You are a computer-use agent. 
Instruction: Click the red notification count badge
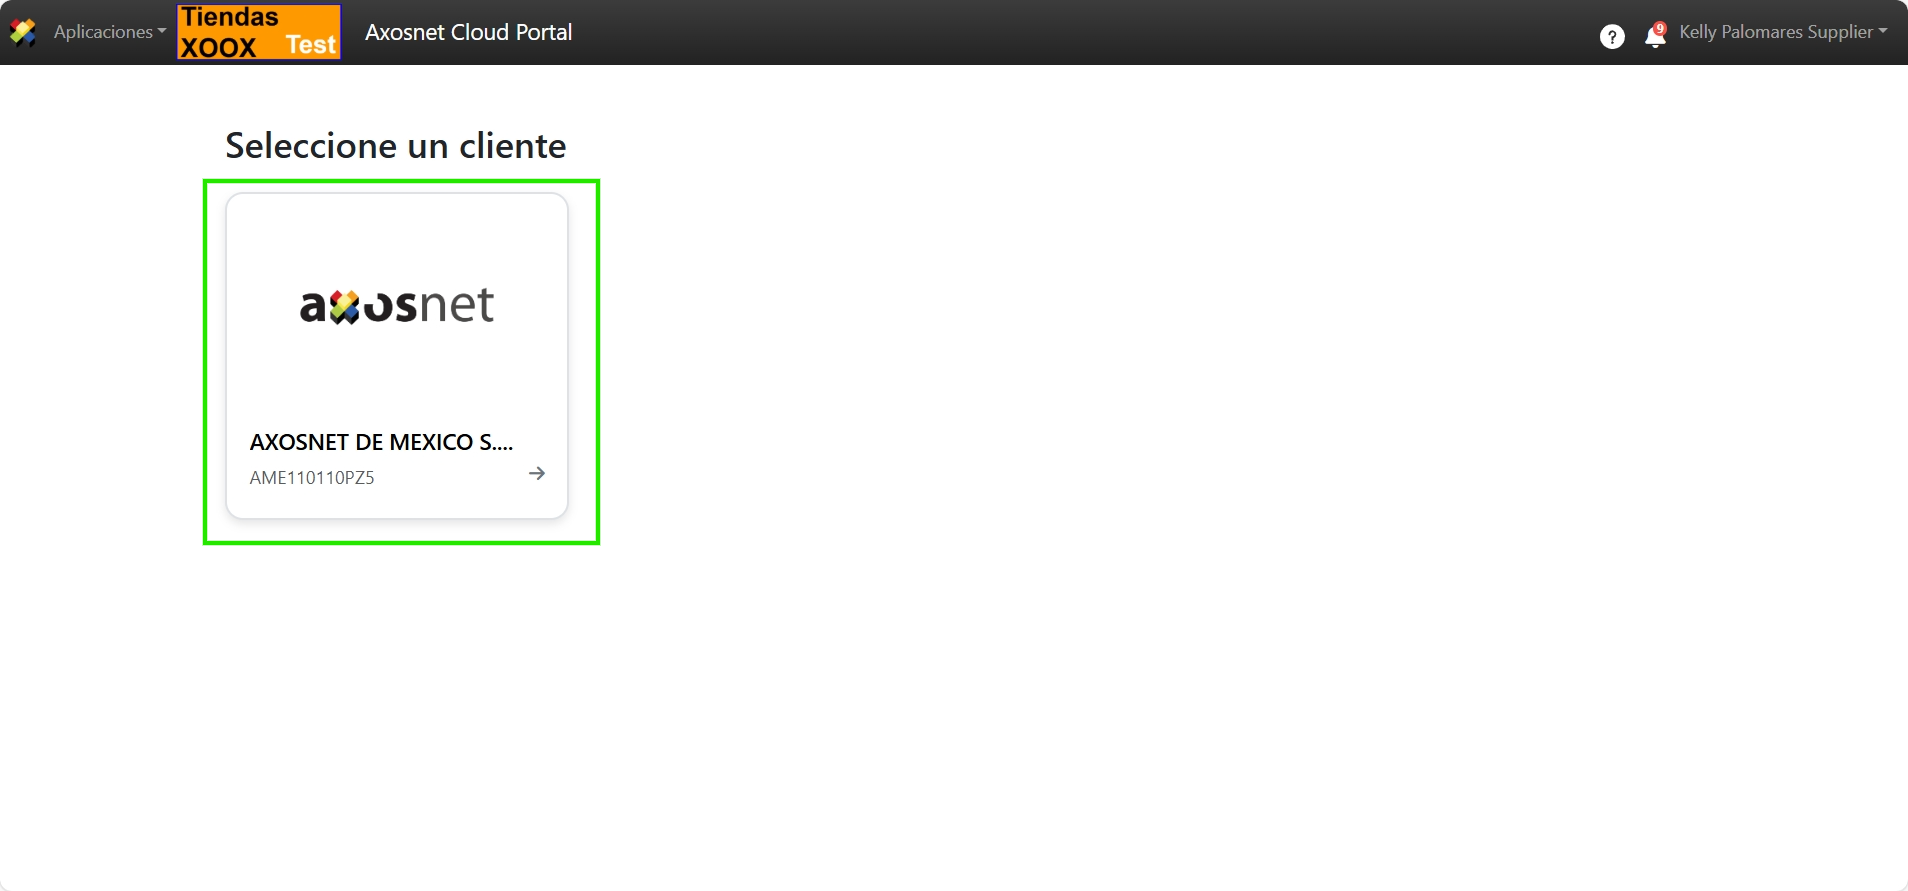[1660, 28]
